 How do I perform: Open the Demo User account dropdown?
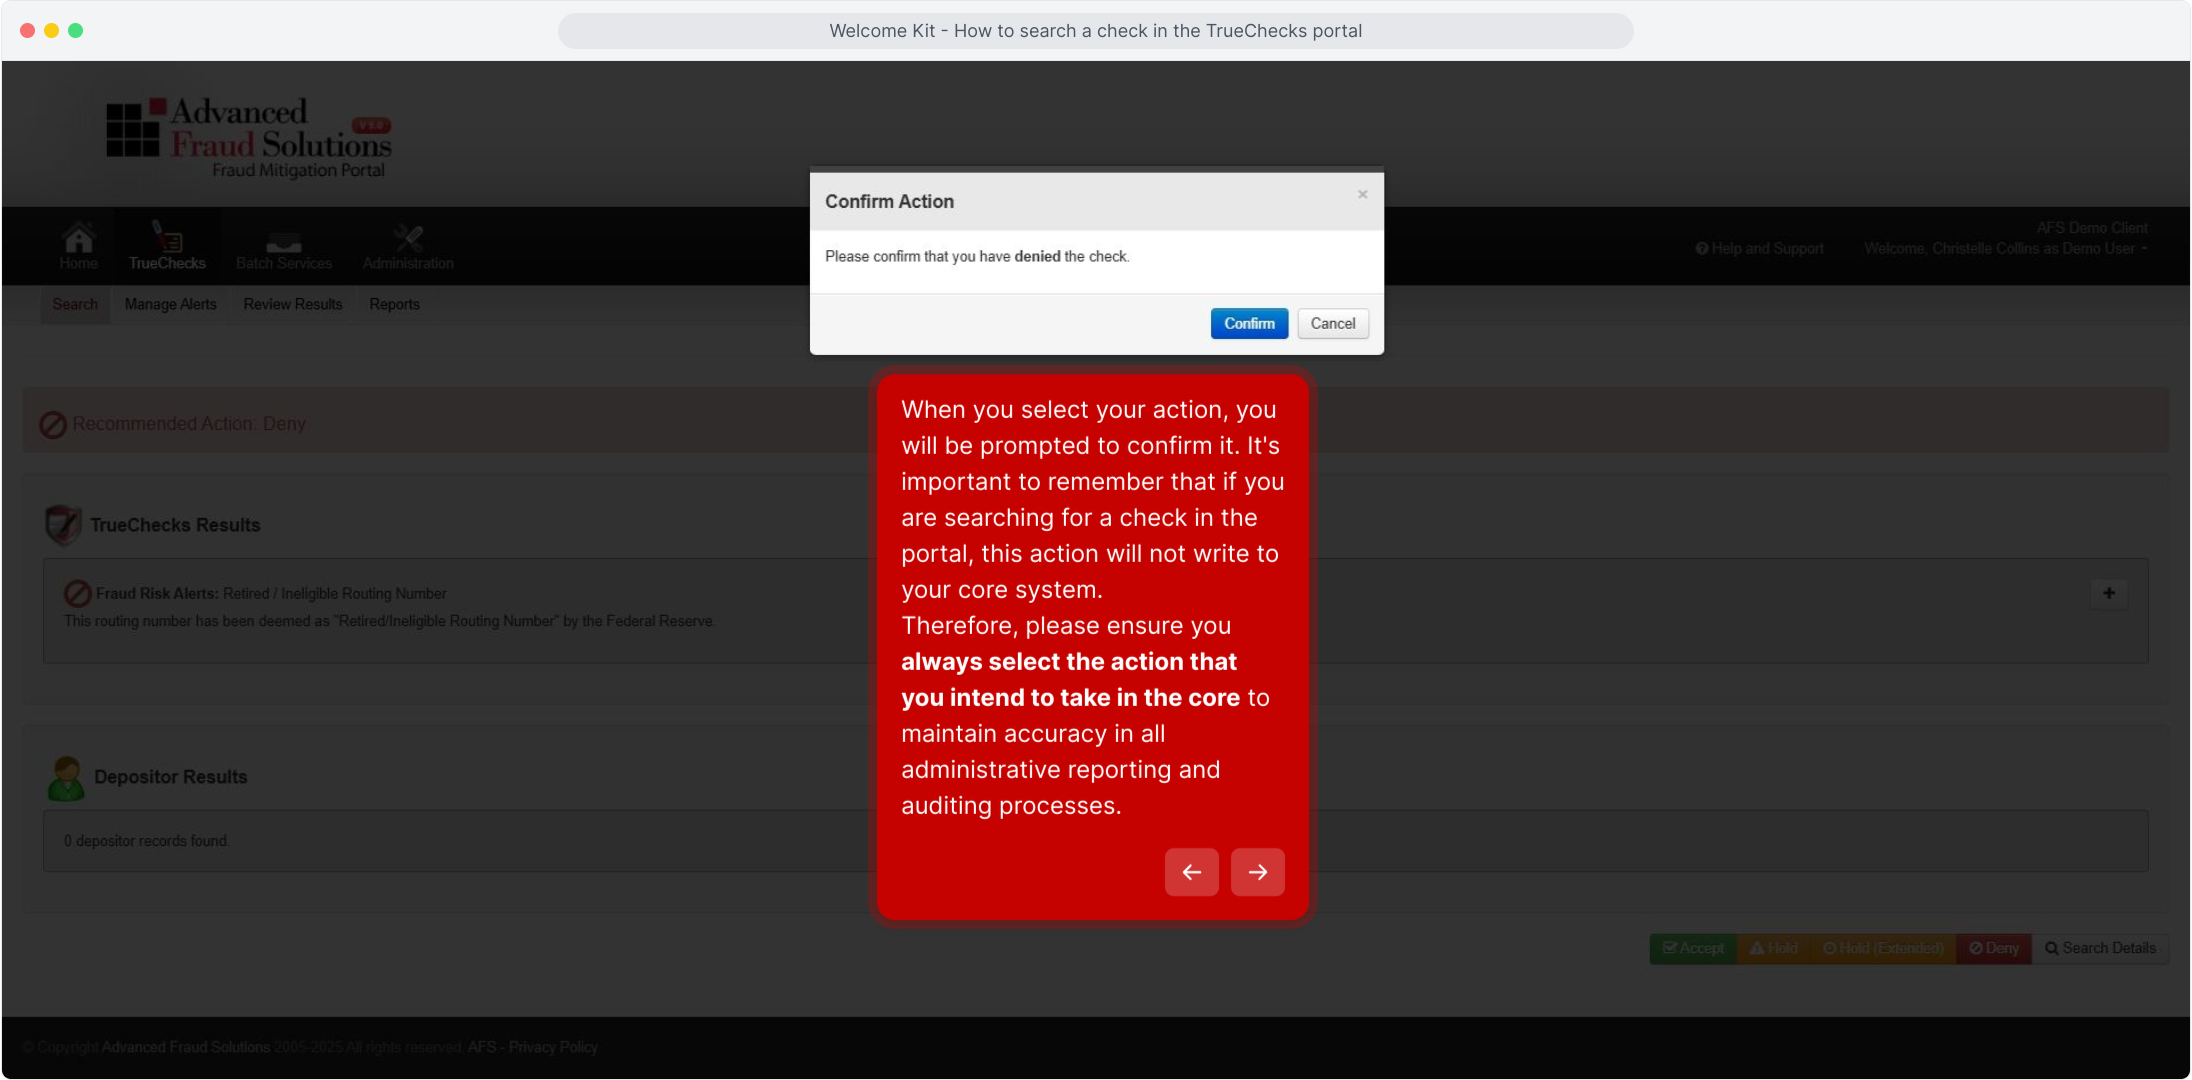pyautogui.click(x=2006, y=248)
